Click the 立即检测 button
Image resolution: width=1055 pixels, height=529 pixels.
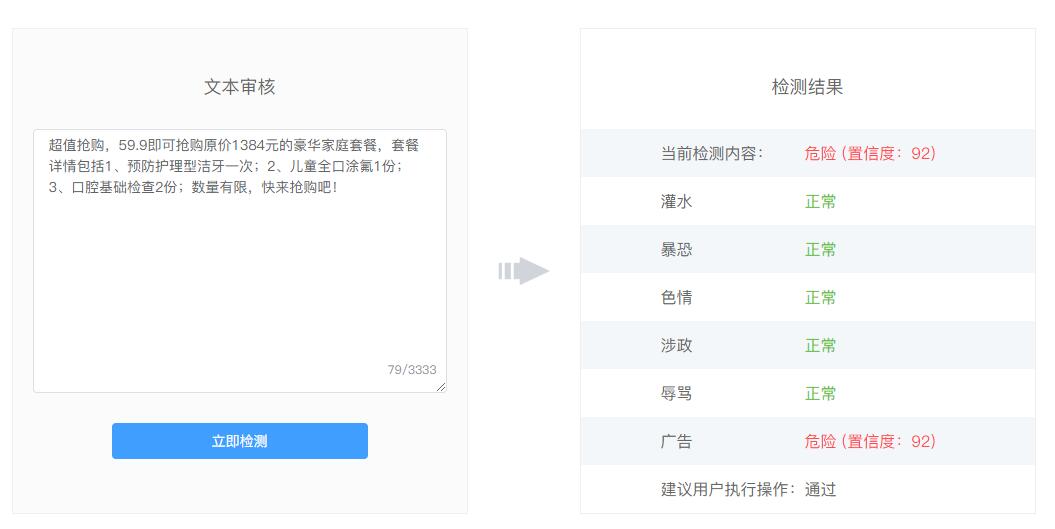tap(239, 441)
